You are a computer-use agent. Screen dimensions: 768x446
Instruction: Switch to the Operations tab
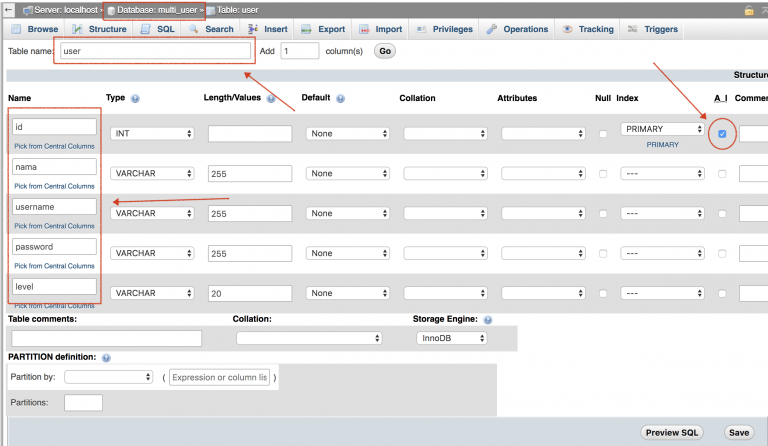point(517,29)
